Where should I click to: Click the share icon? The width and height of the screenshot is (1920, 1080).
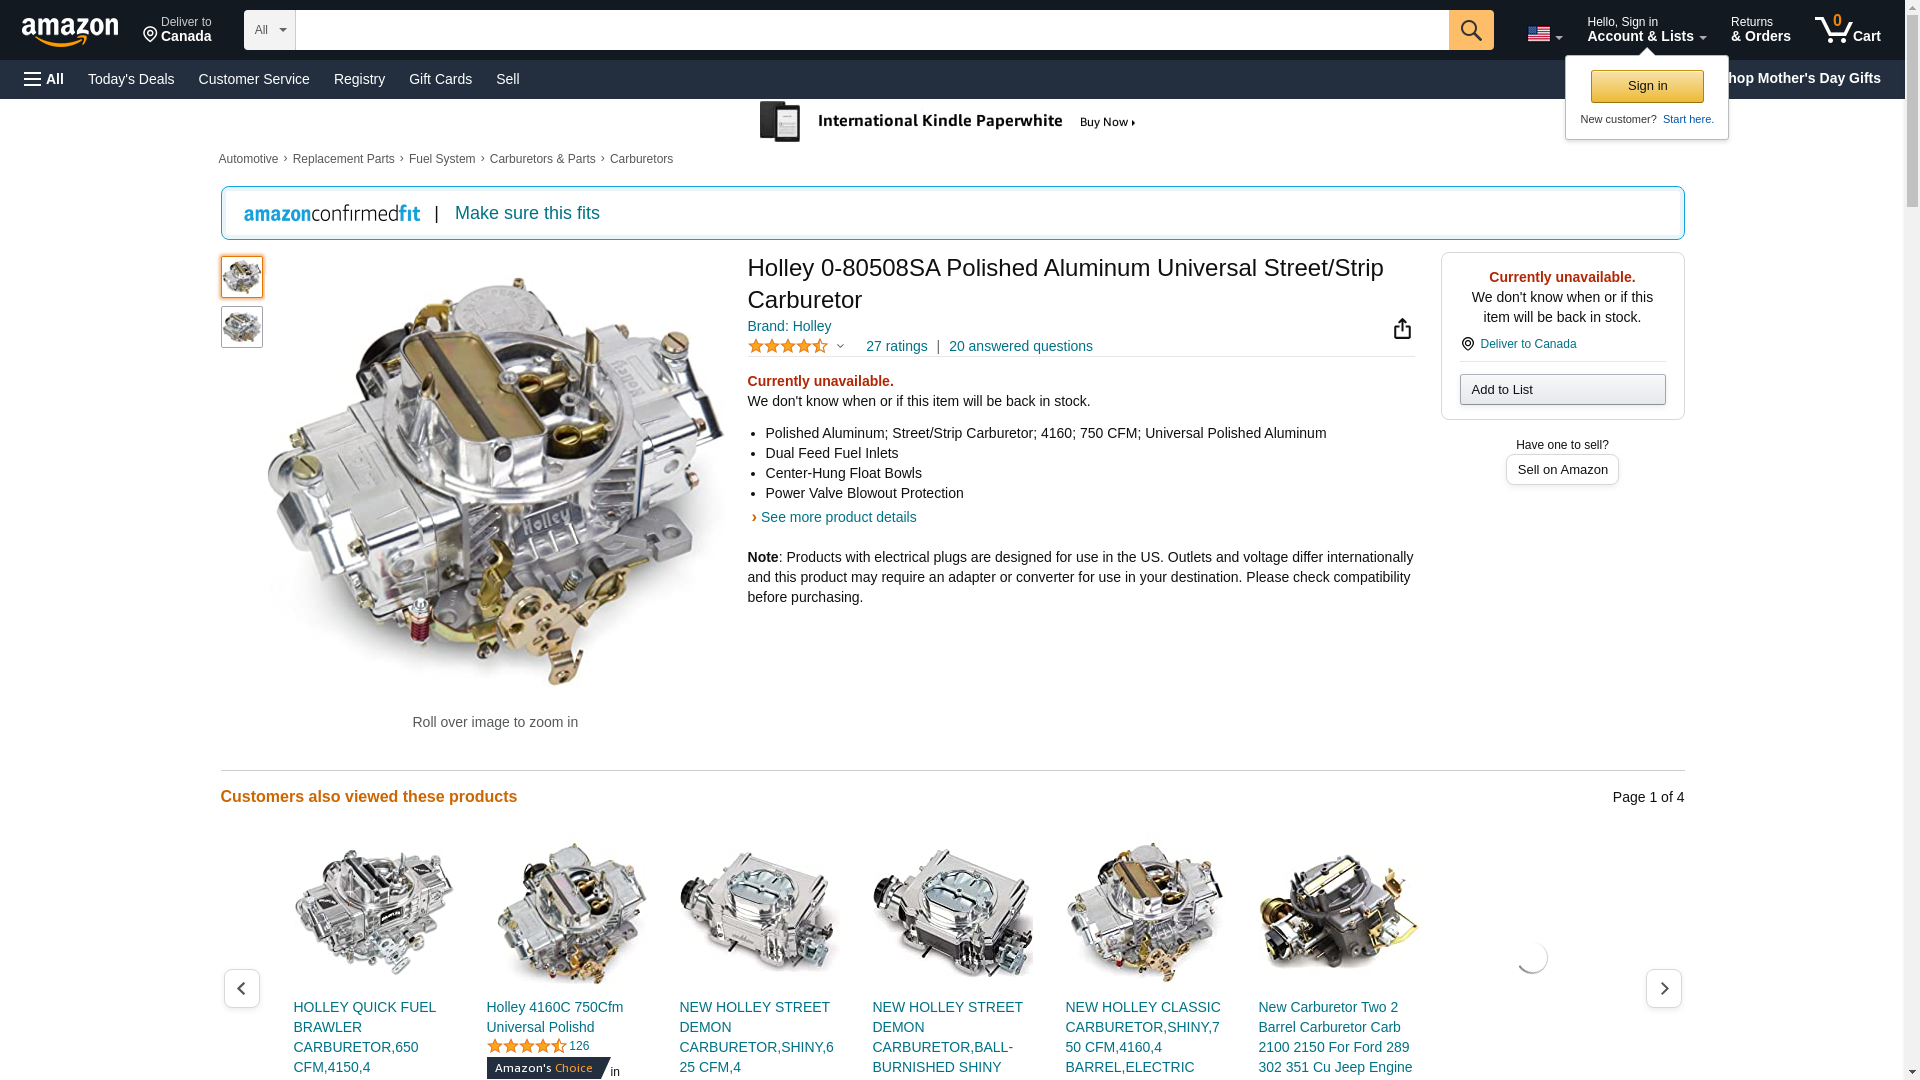(x=1402, y=329)
